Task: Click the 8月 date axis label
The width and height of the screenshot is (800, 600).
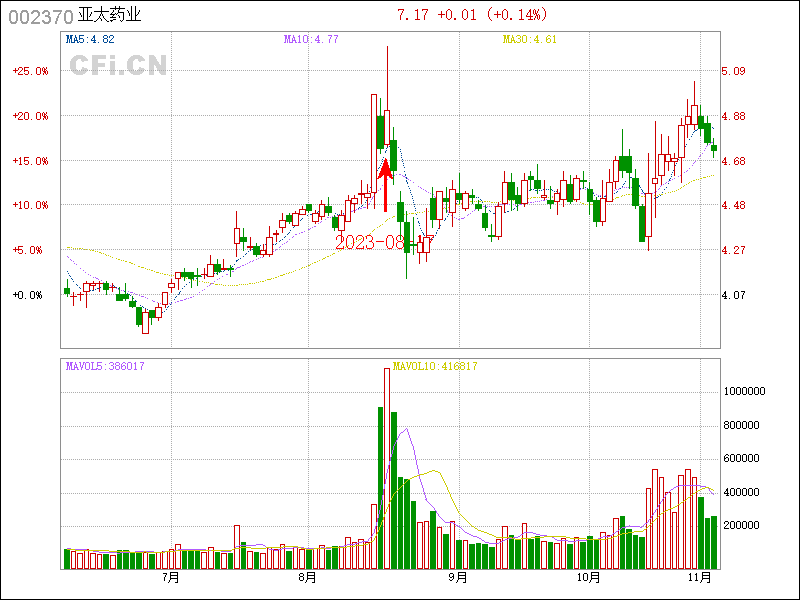Action: pos(307,578)
